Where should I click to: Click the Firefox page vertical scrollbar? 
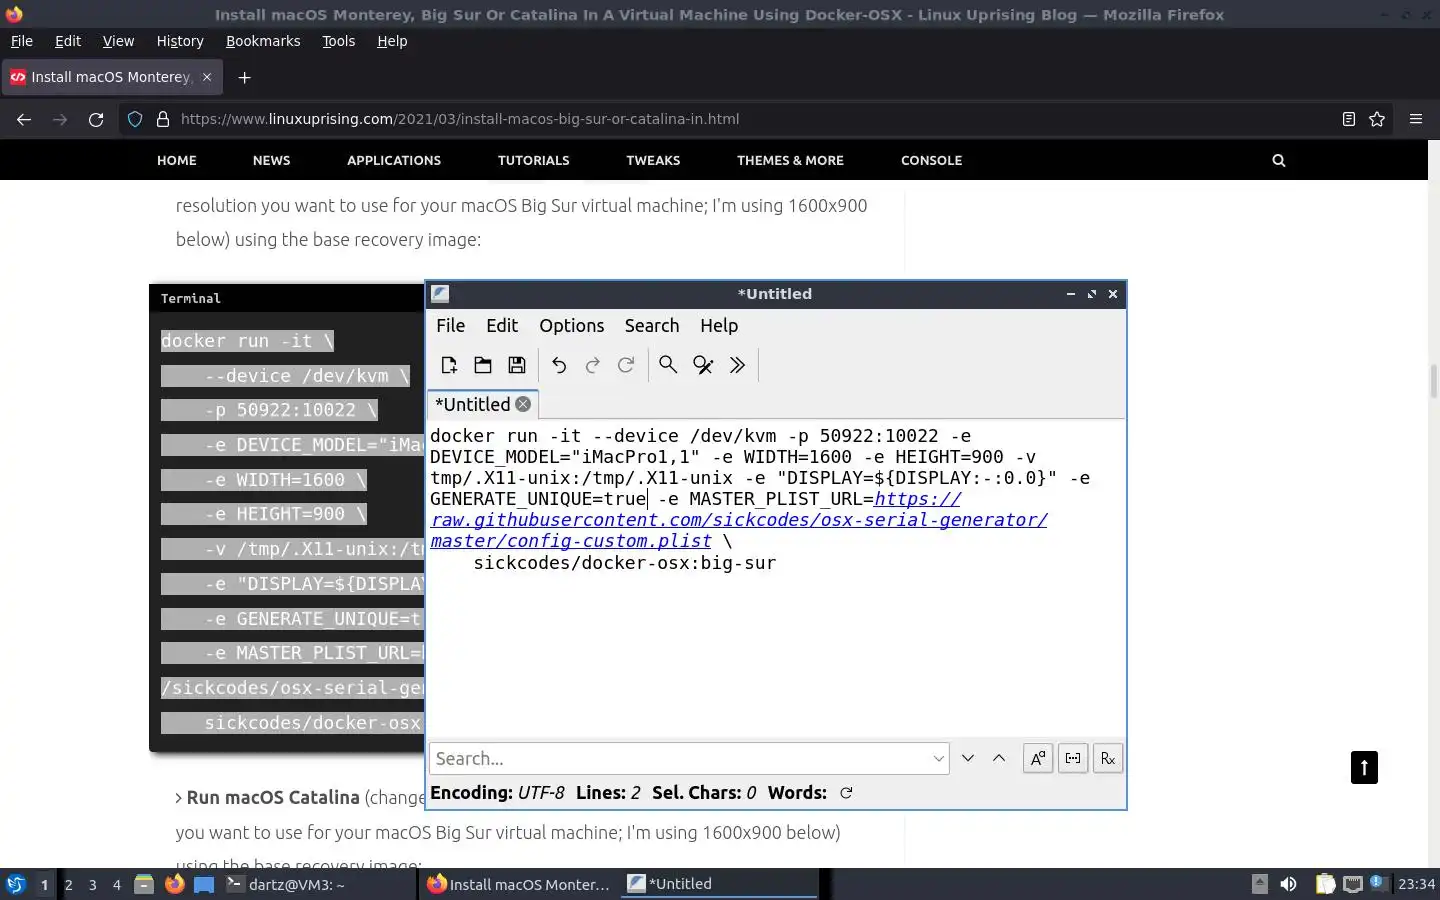pos(1434,380)
